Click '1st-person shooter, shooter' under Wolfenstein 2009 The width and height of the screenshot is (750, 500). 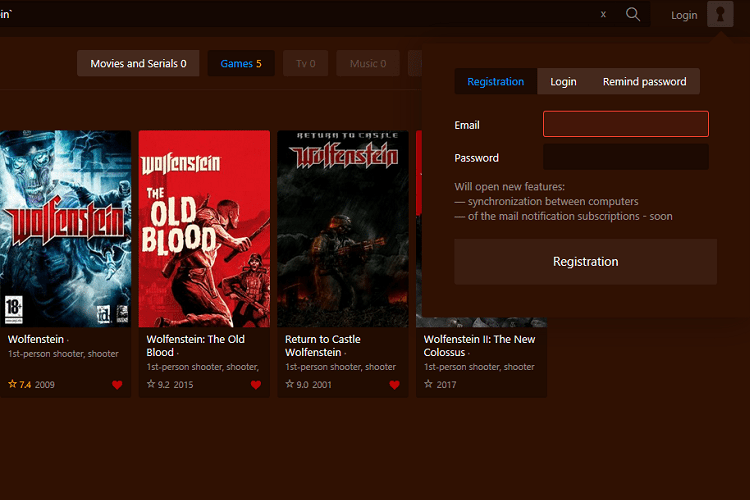click(x=63, y=354)
